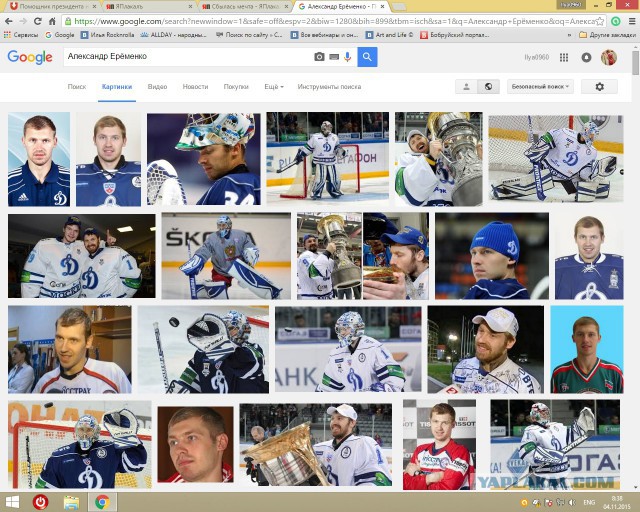Open the account profile avatar
The image size is (640, 512).
609,57
